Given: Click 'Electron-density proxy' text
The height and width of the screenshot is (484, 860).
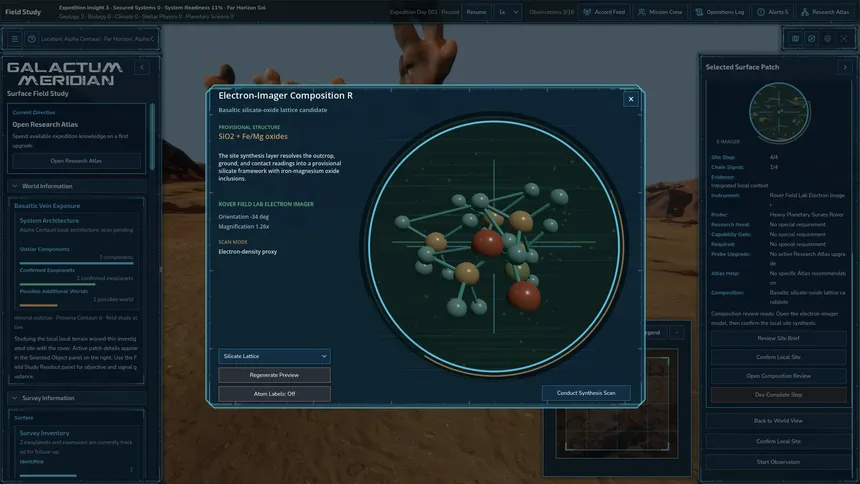Looking at the screenshot, I should pyautogui.click(x=247, y=252).
